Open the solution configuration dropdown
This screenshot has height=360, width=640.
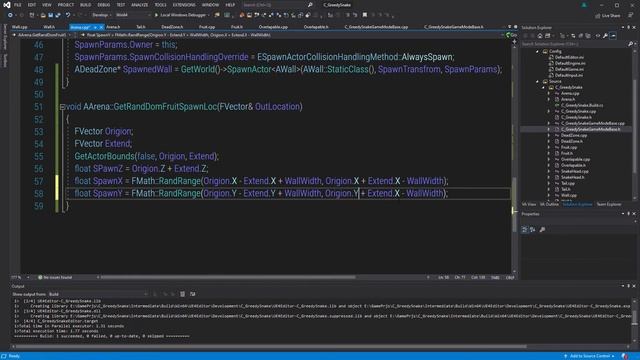point(101,15)
